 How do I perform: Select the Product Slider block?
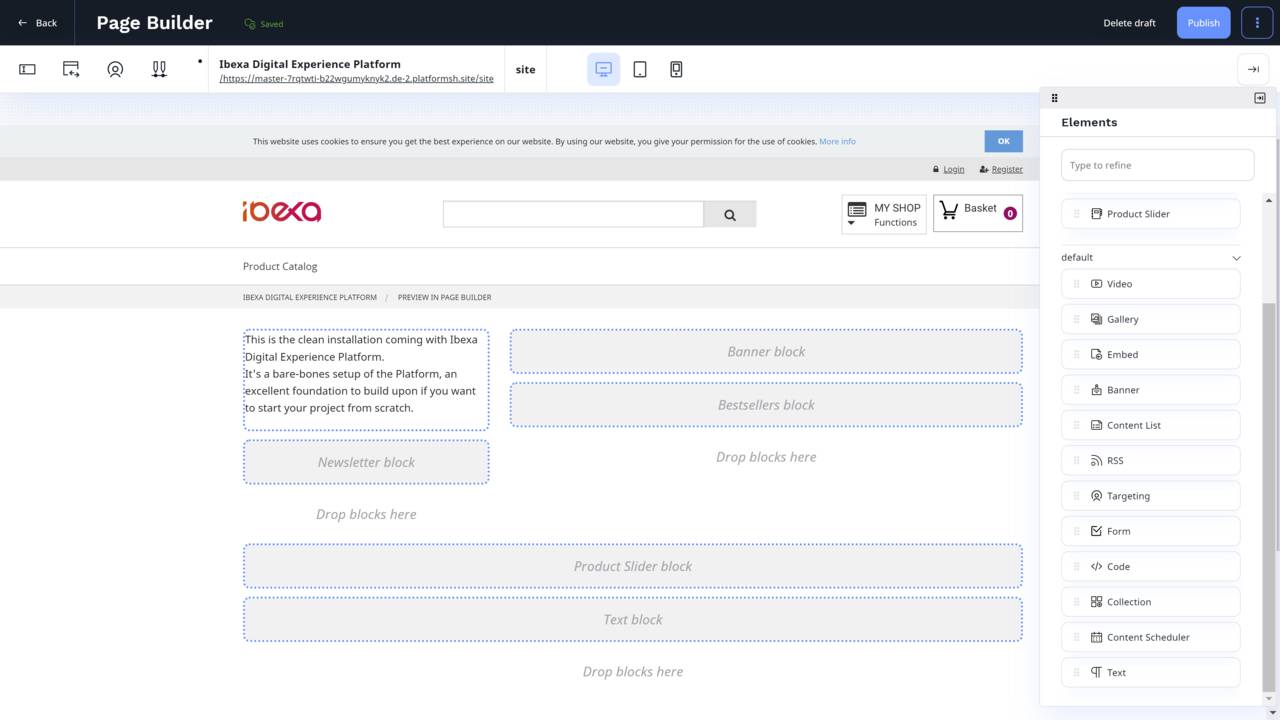tap(633, 566)
